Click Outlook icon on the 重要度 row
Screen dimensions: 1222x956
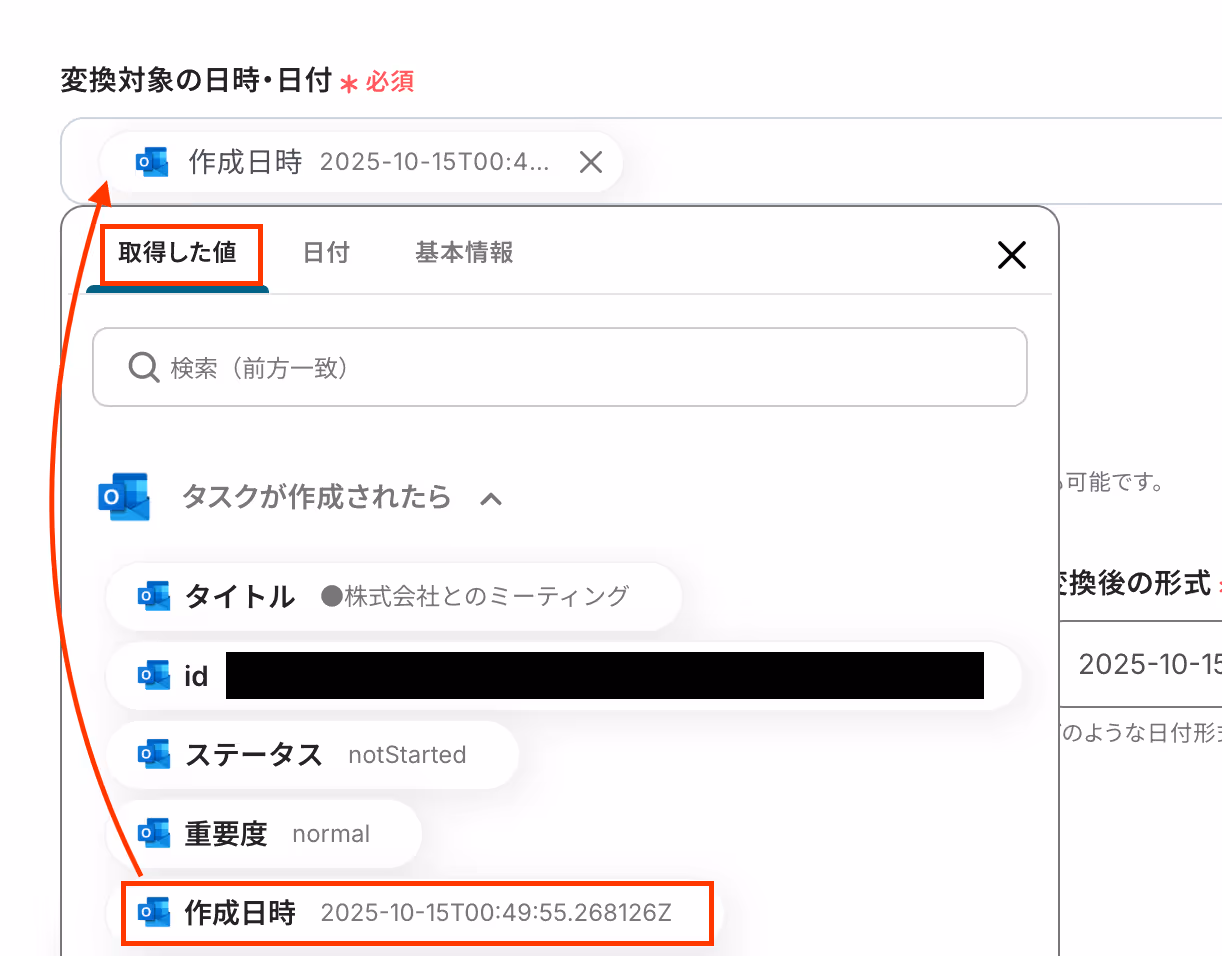coord(153,833)
